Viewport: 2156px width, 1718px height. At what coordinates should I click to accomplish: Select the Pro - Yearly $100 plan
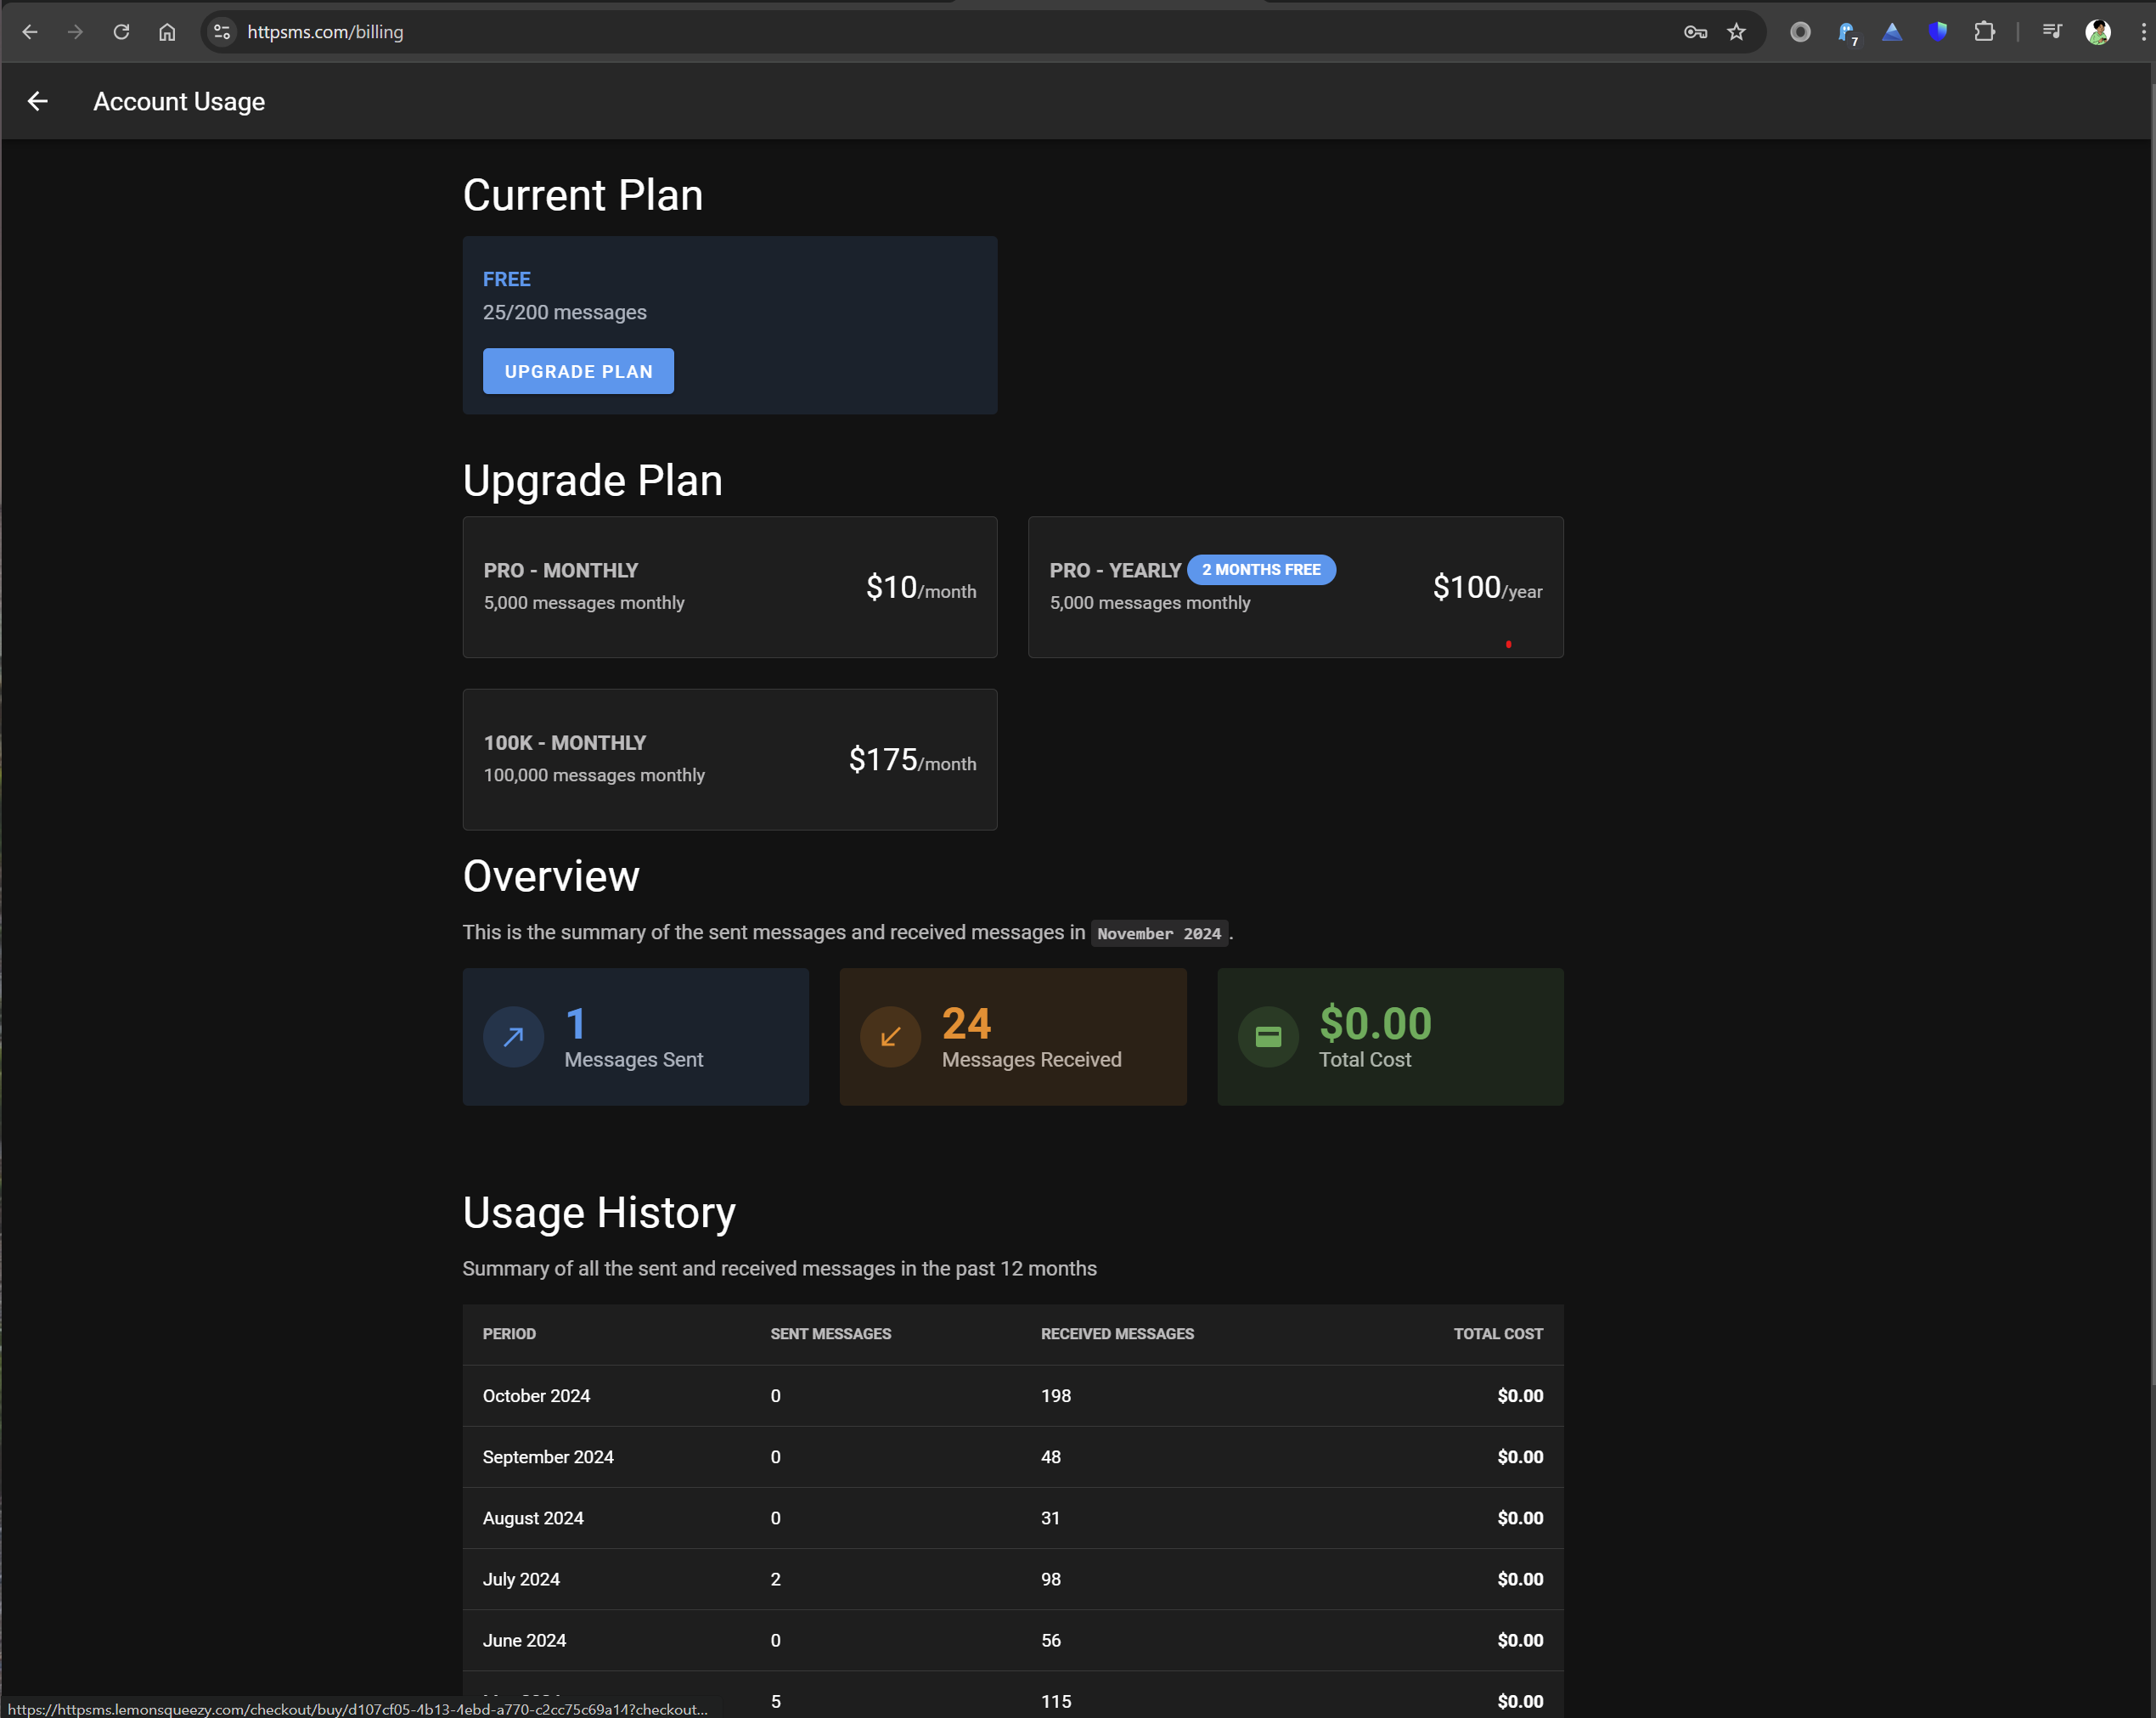pyautogui.click(x=1295, y=587)
